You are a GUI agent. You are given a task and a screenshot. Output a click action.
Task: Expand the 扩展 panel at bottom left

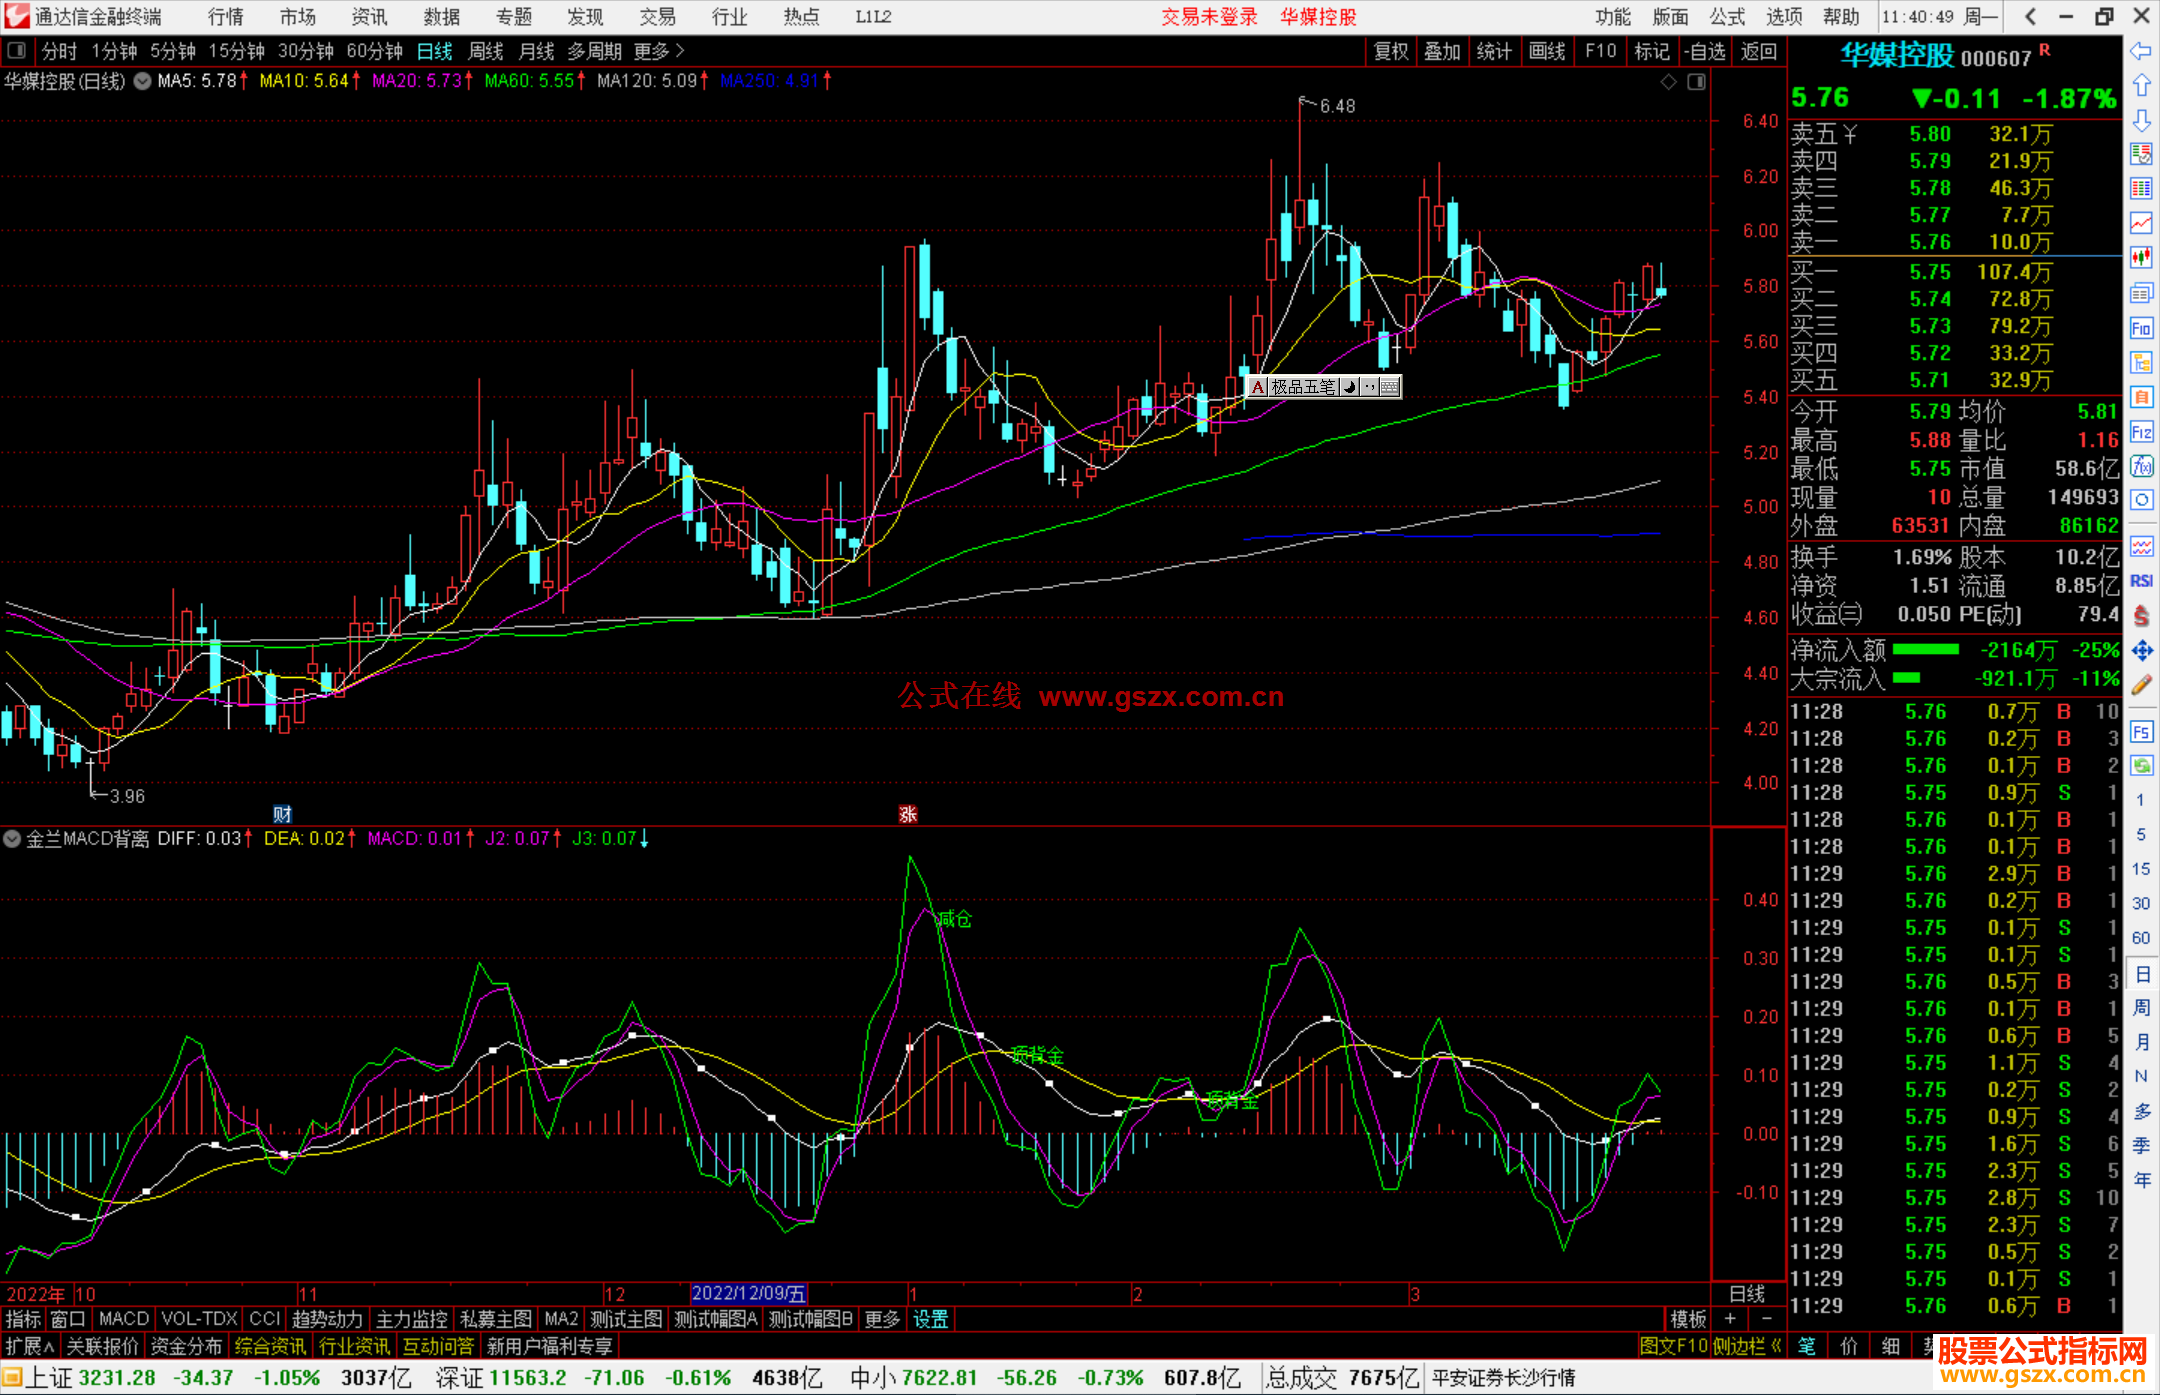coord(30,1346)
